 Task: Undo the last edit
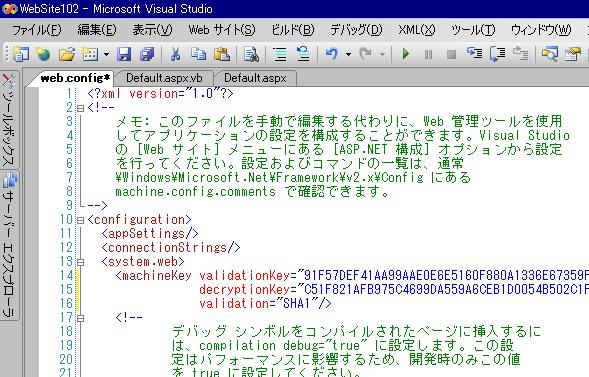click(332, 54)
